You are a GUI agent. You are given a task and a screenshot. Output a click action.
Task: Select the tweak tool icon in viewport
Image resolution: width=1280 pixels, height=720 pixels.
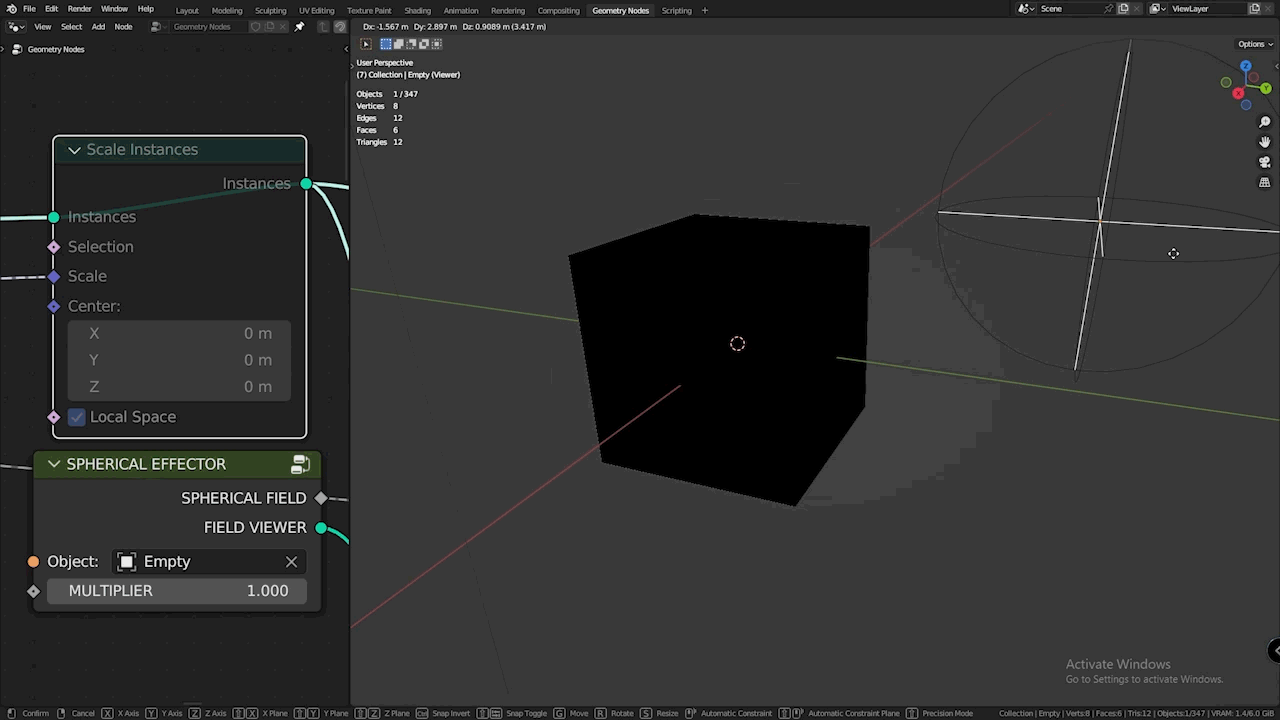pyautogui.click(x=366, y=44)
